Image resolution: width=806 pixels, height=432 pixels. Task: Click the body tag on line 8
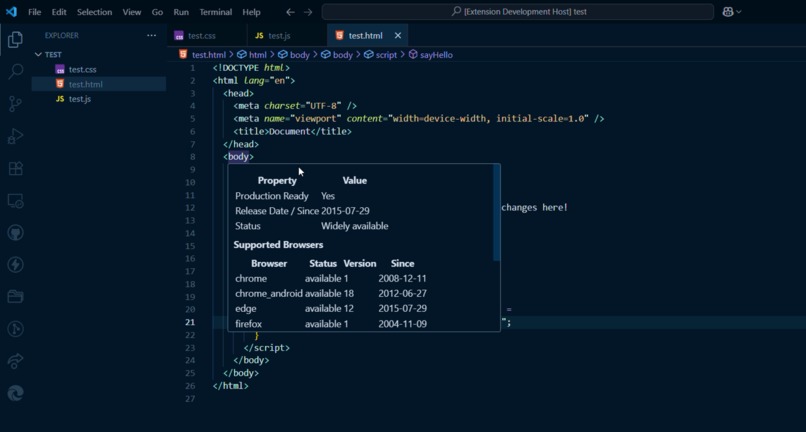239,156
